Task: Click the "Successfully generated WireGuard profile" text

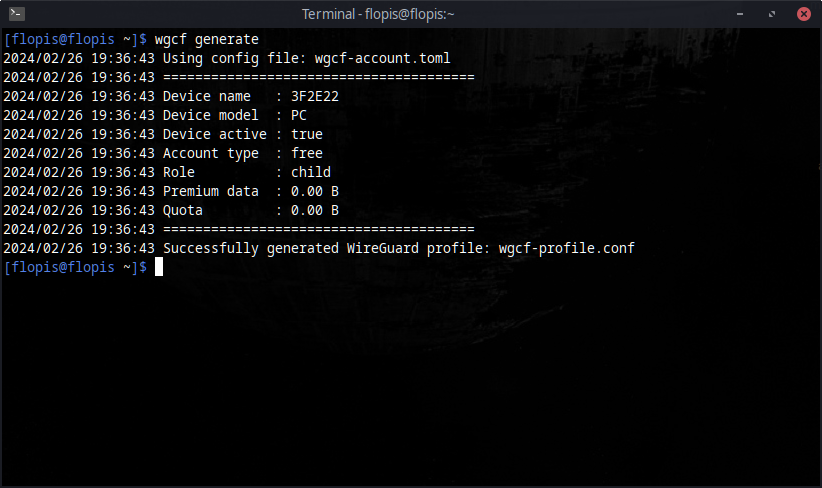Action: 326,248
